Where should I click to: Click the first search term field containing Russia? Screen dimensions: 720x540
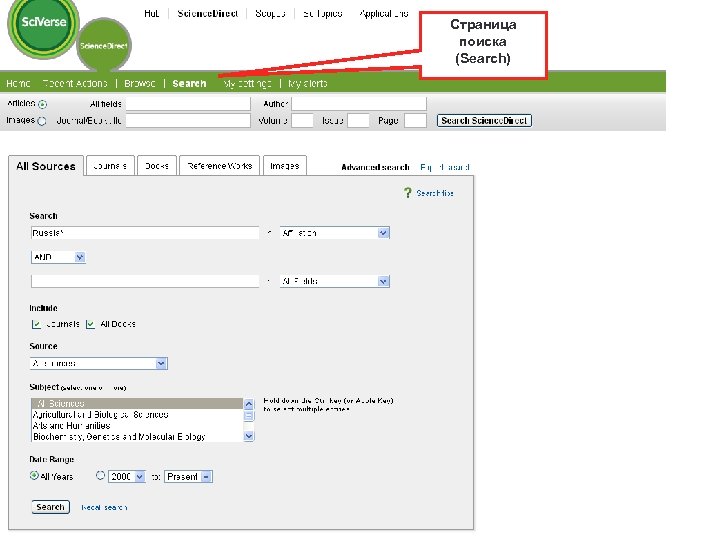click(145, 233)
